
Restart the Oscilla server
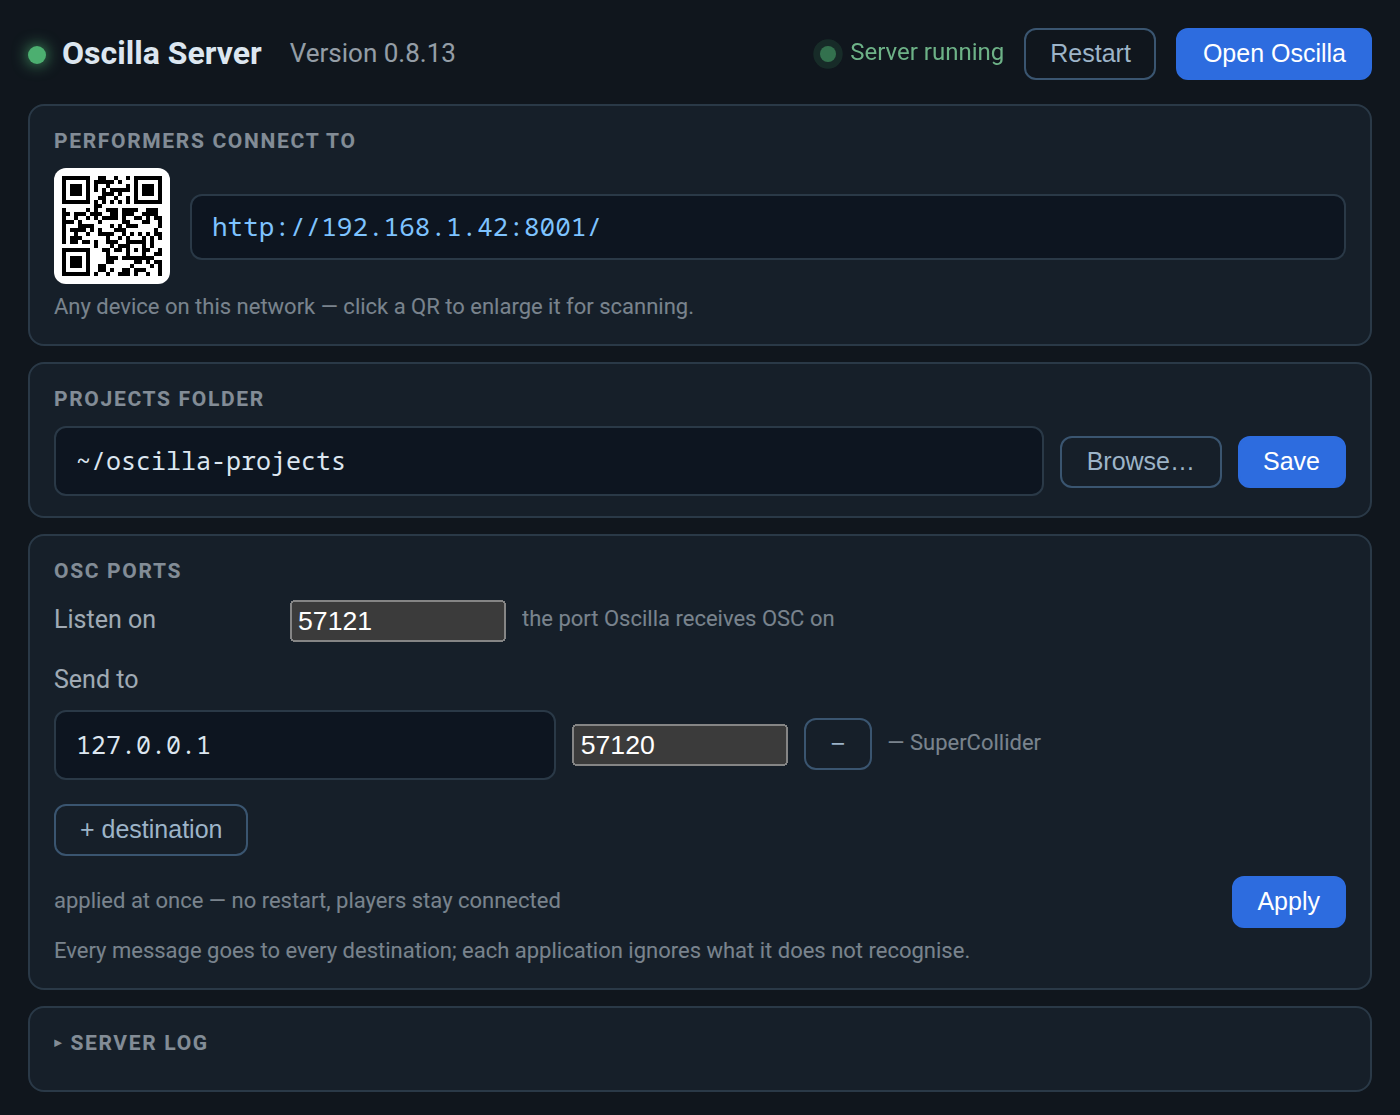[1090, 54]
